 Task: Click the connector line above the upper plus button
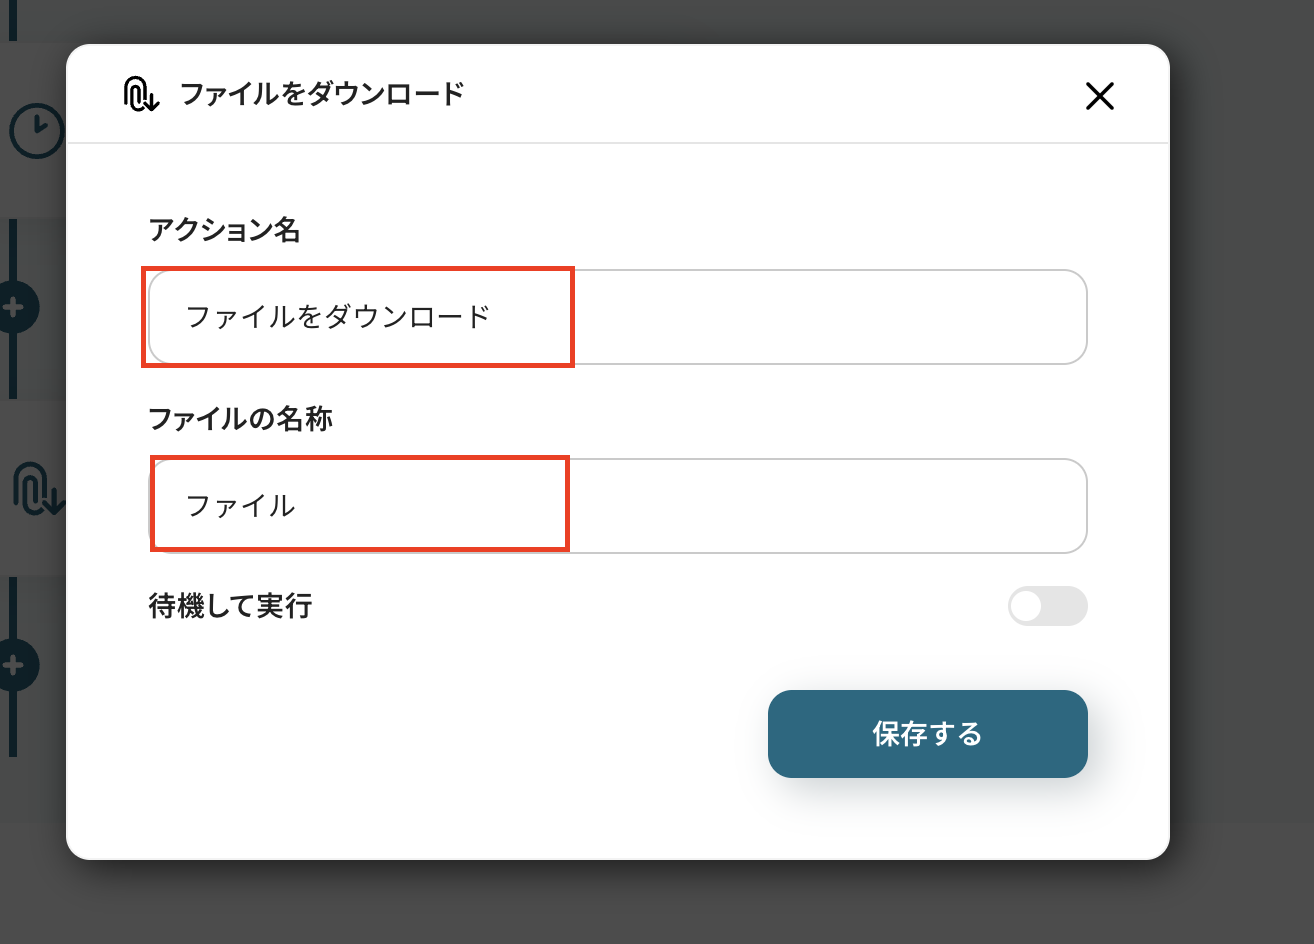pyautogui.click(x=13, y=250)
